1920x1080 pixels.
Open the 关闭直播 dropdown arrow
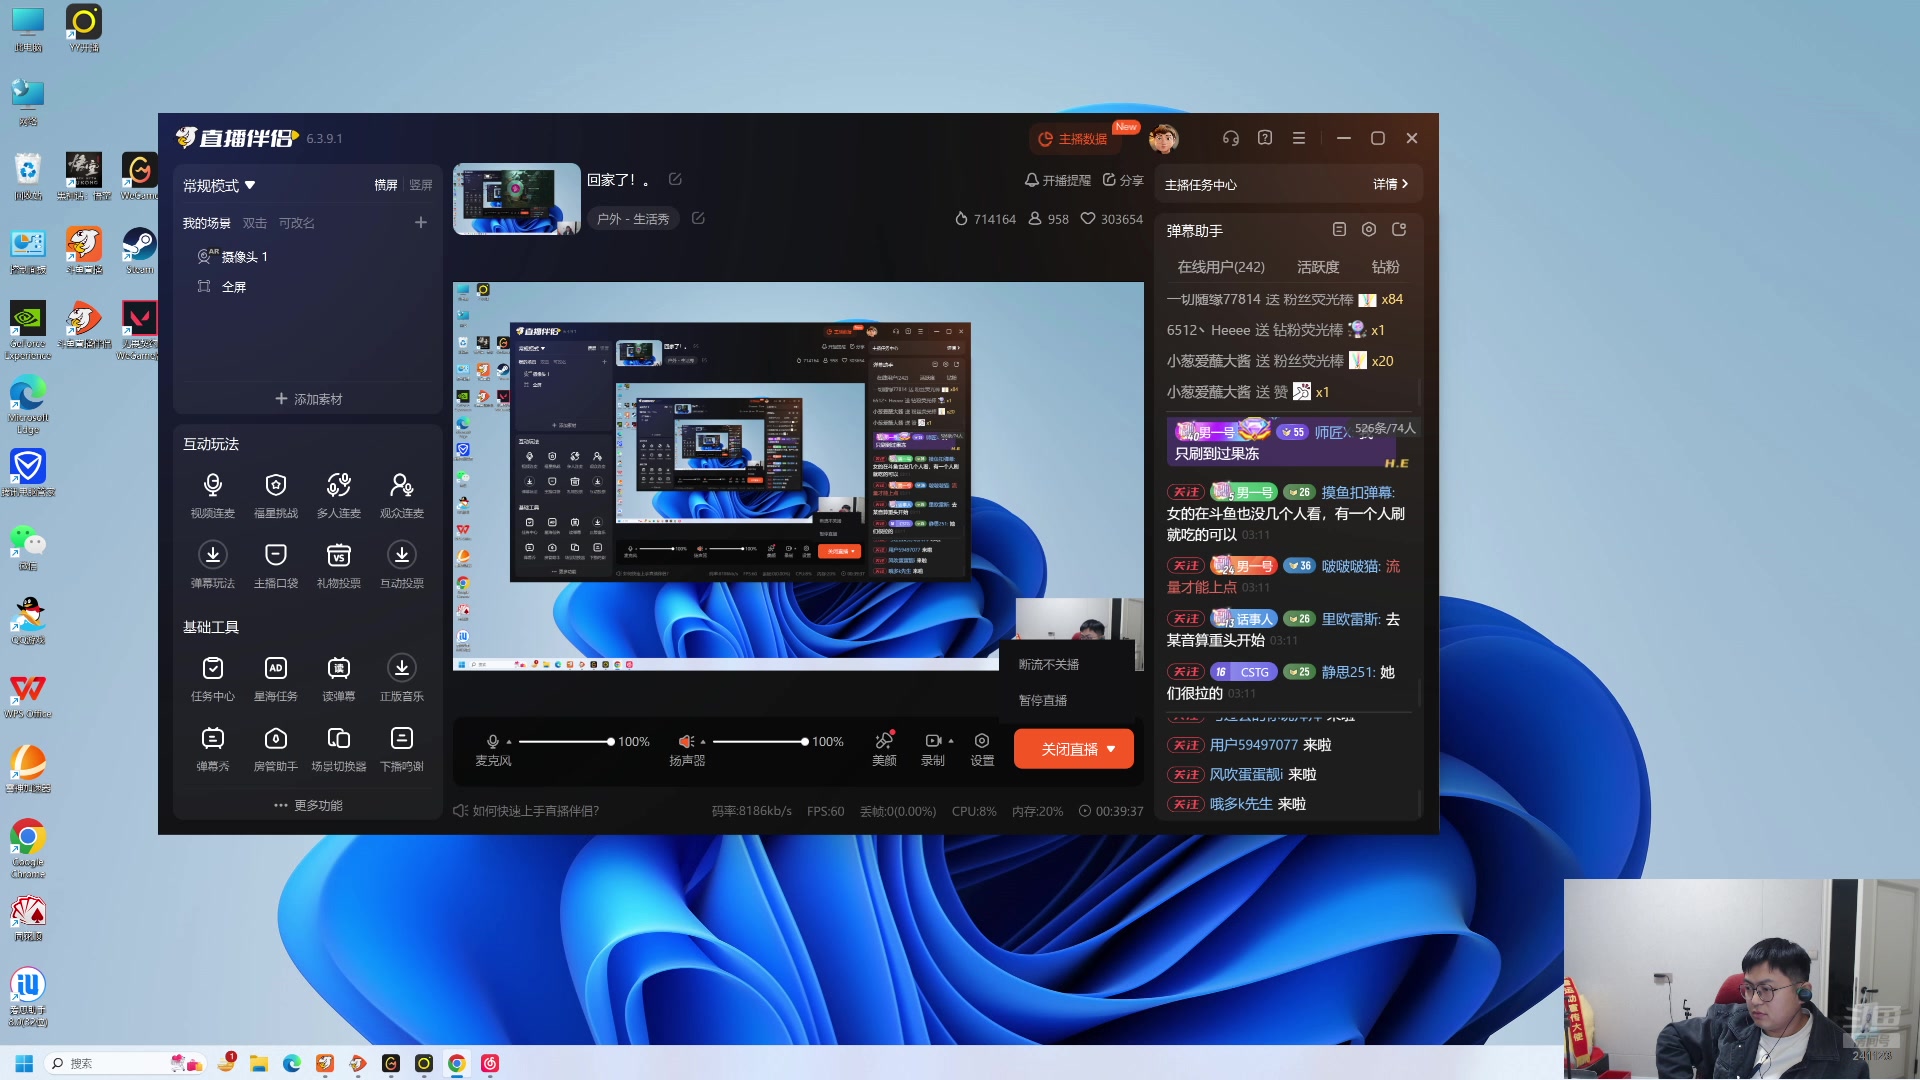[x=1111, y=749]
